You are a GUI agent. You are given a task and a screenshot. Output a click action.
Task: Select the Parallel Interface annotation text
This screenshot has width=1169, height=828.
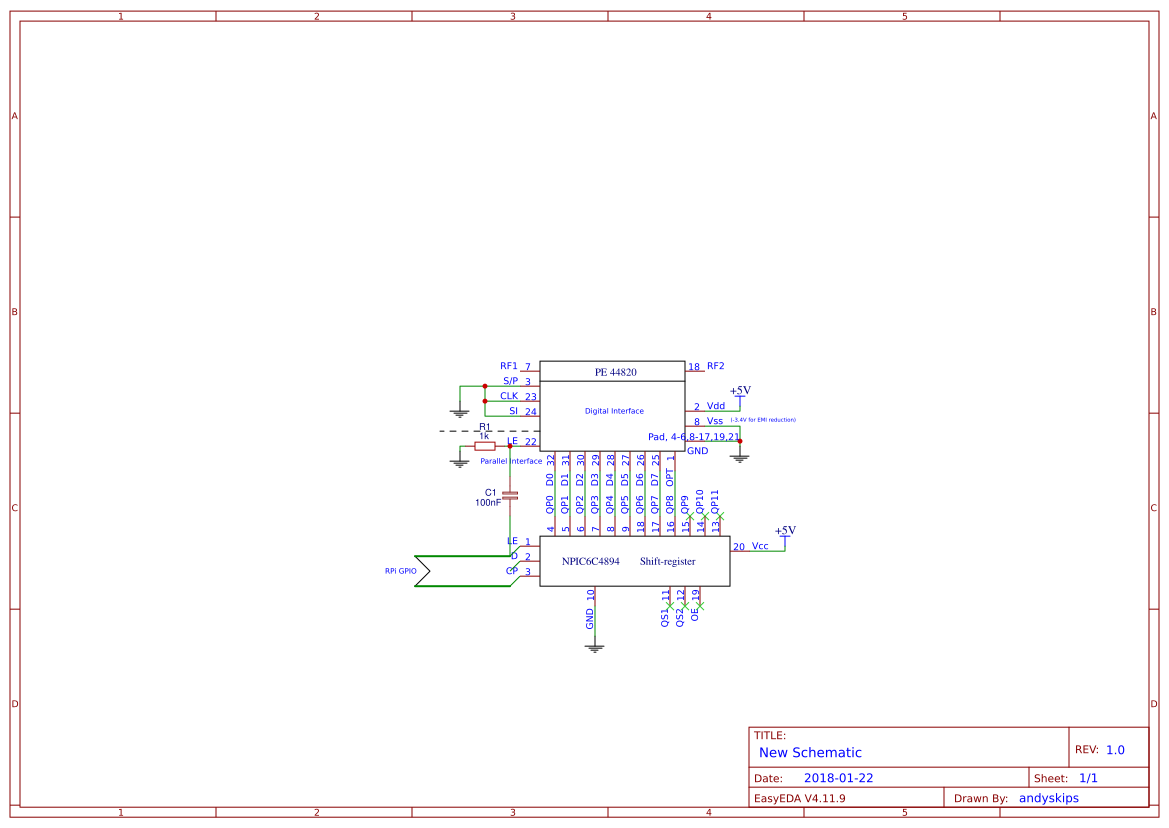tap(512, 462)
